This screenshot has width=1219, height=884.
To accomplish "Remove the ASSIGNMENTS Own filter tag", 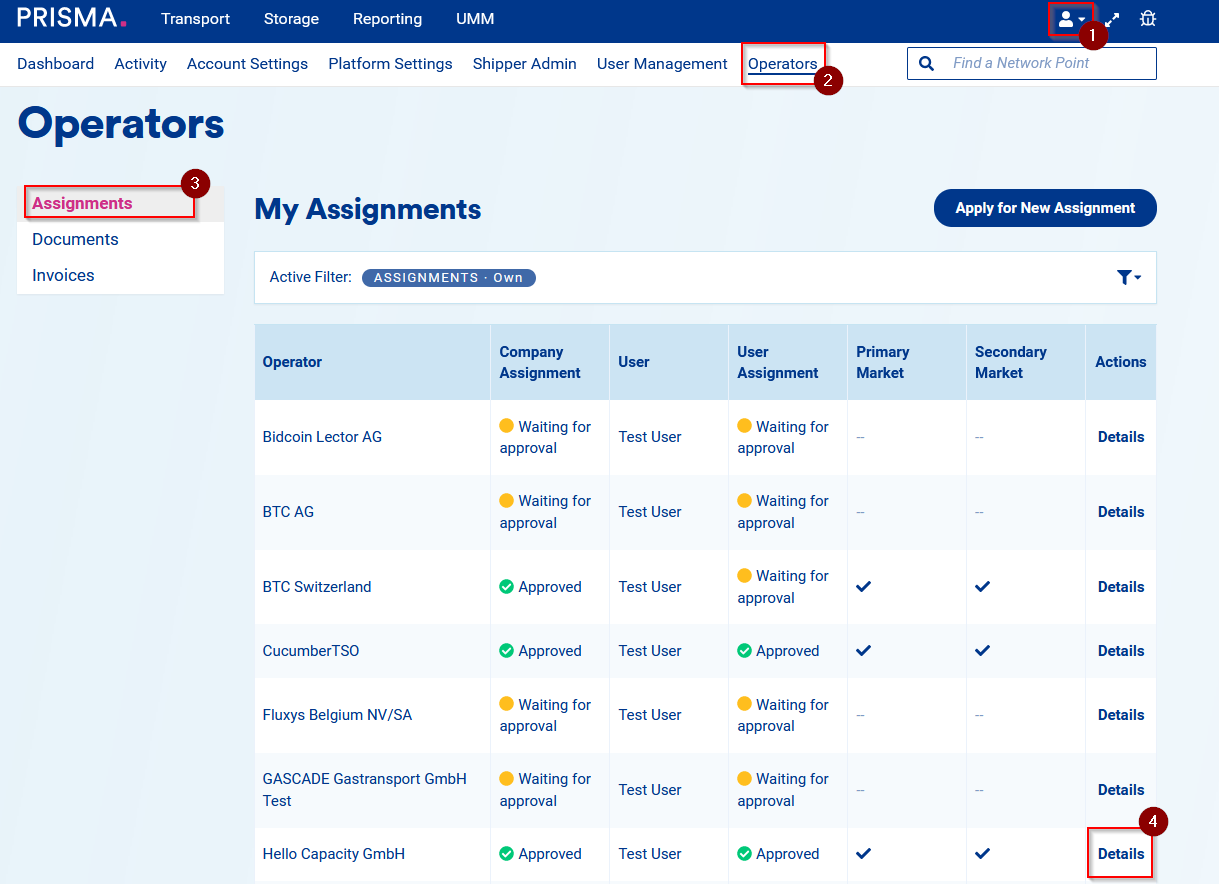I will (x=449, y=278).
